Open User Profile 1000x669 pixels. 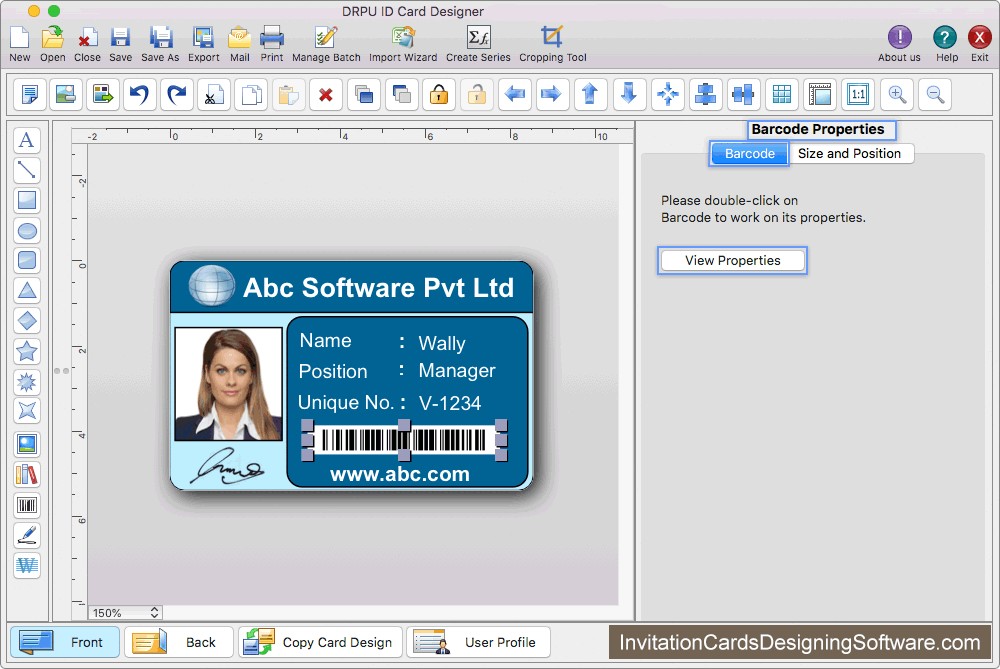click(x=478, y=642)
